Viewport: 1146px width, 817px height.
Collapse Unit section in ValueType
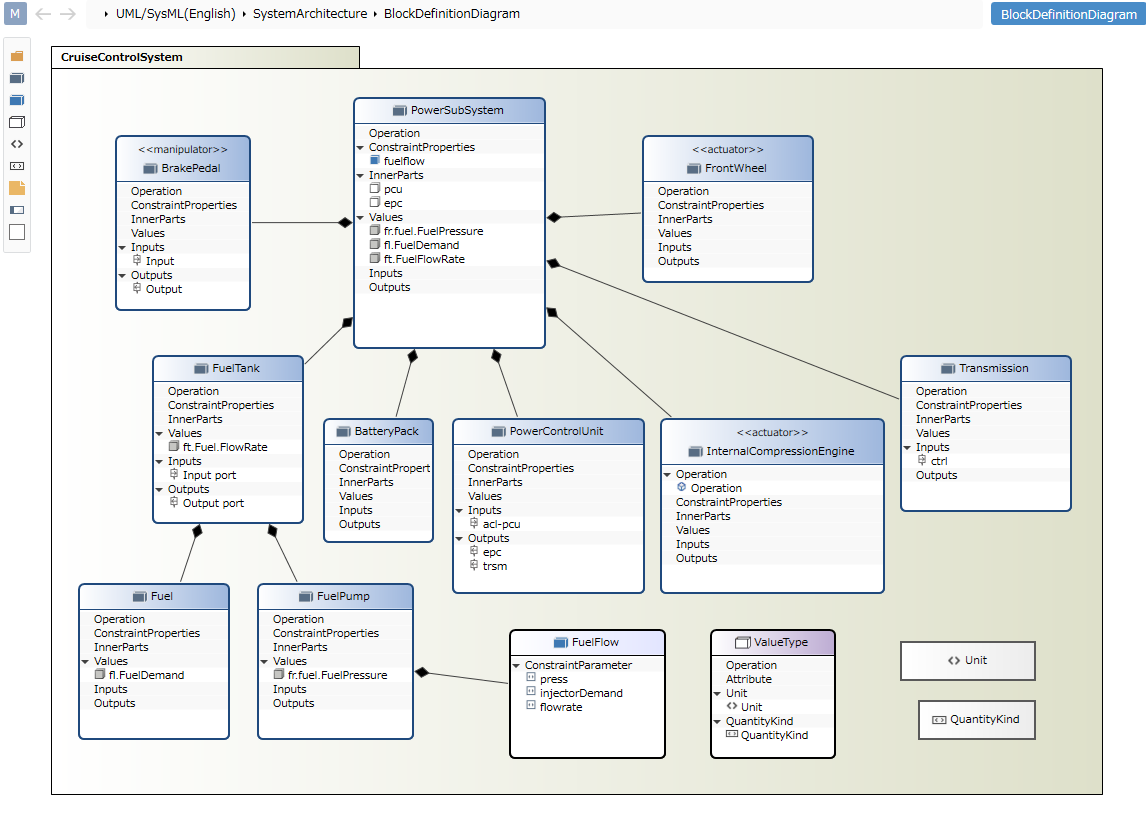pos(717,694)
